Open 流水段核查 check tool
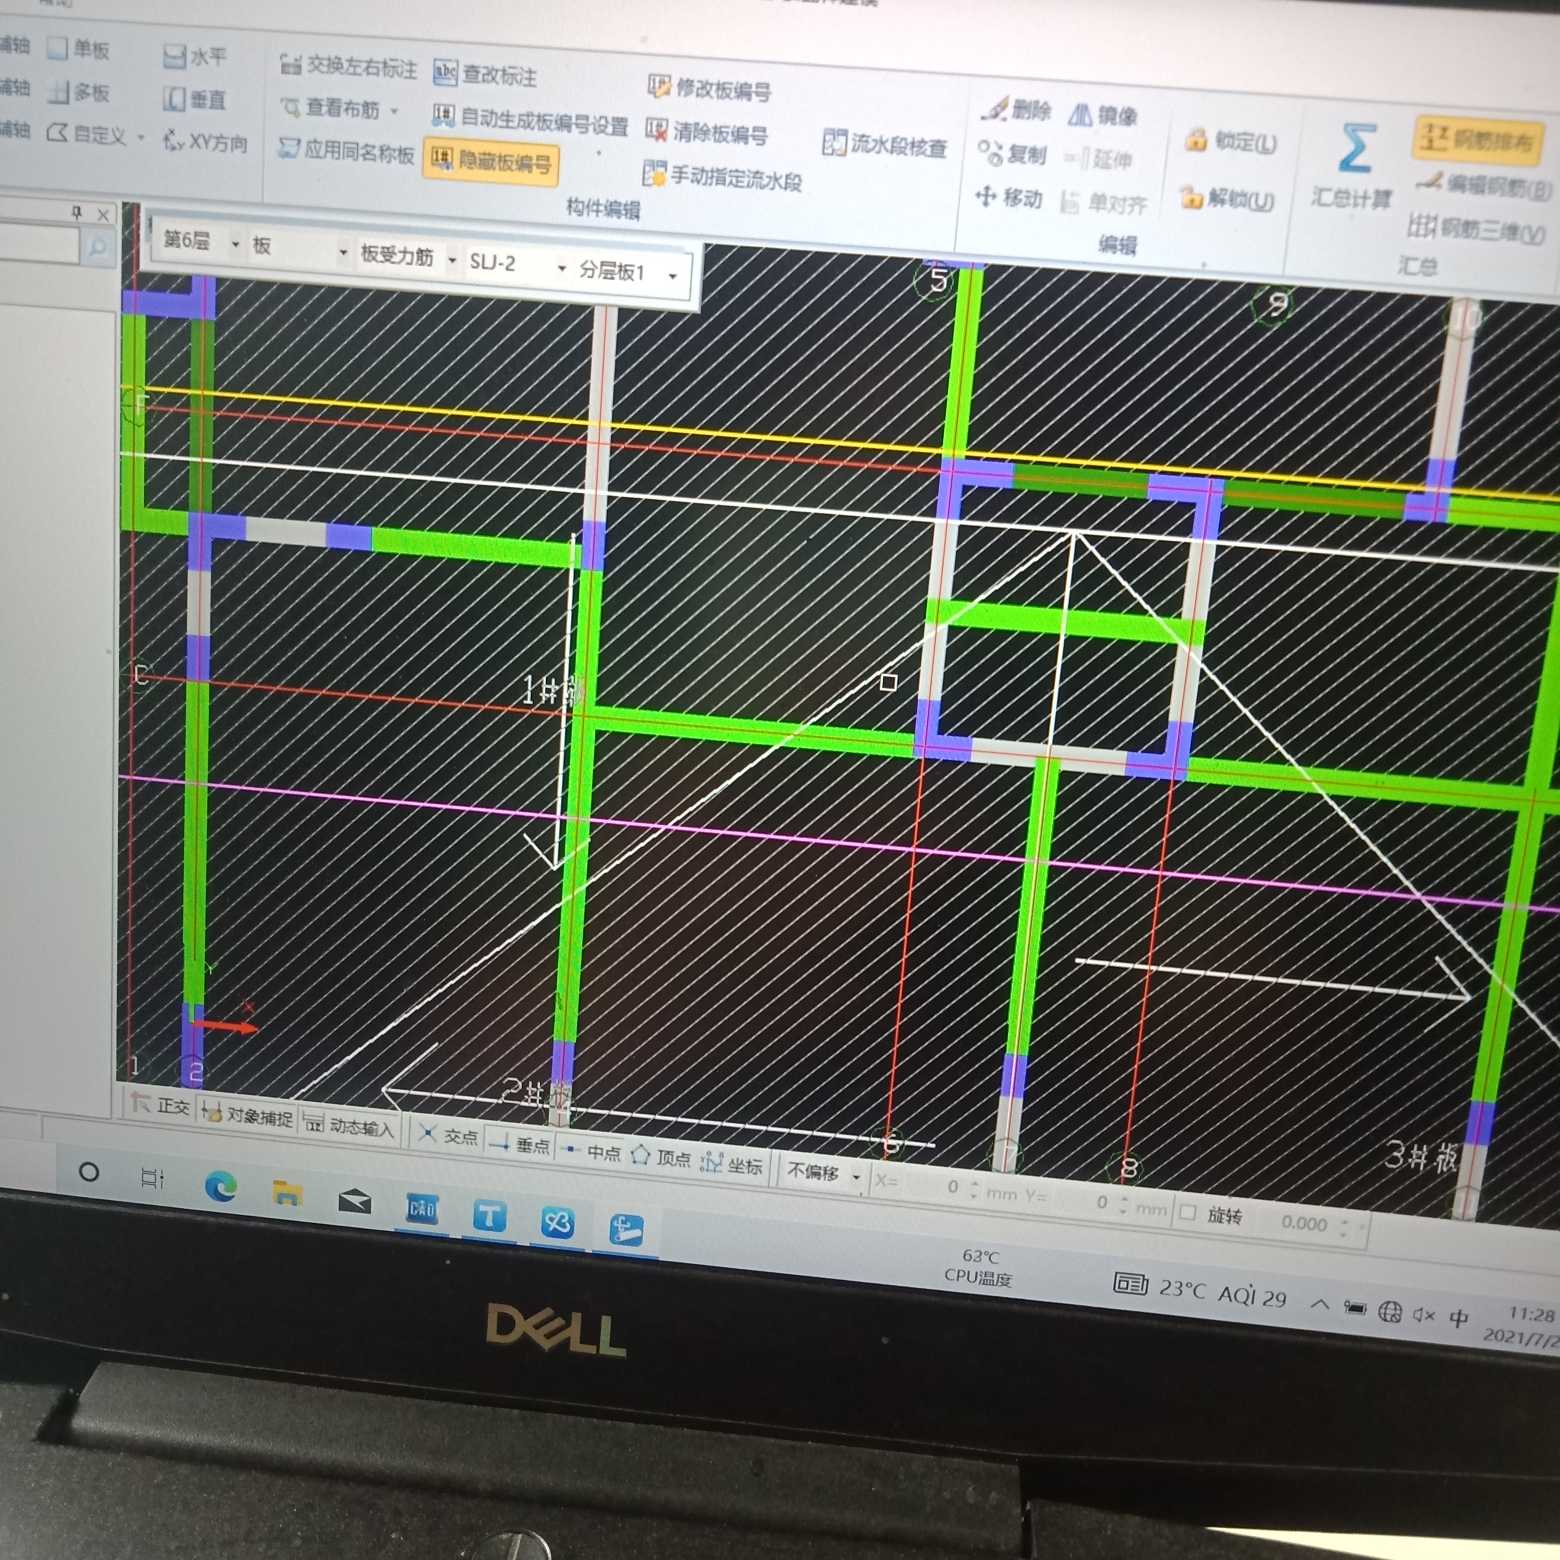The width and height of the screenshot is (1560, 1560). tap(884, 145)
